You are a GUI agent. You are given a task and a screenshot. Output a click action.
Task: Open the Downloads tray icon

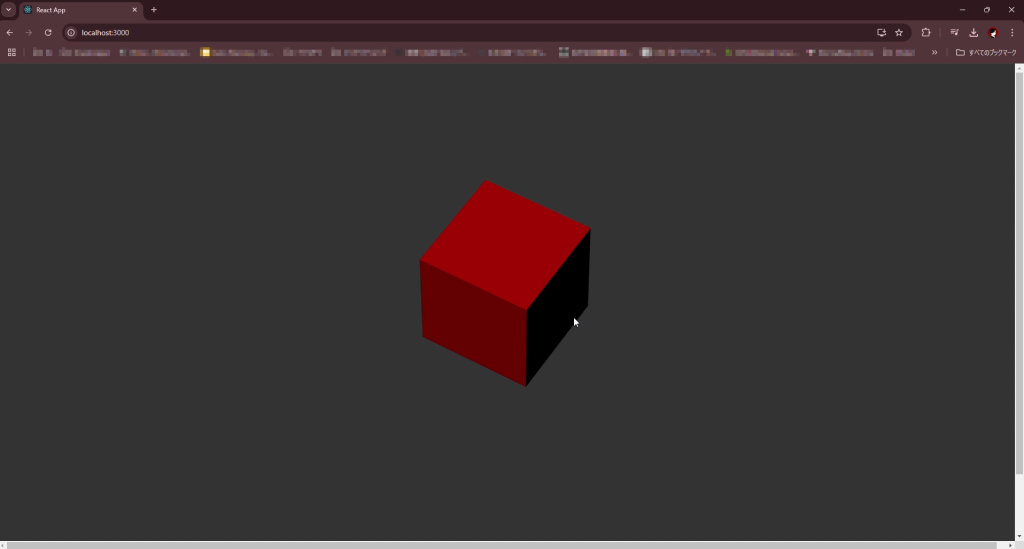tap(973, 32)
